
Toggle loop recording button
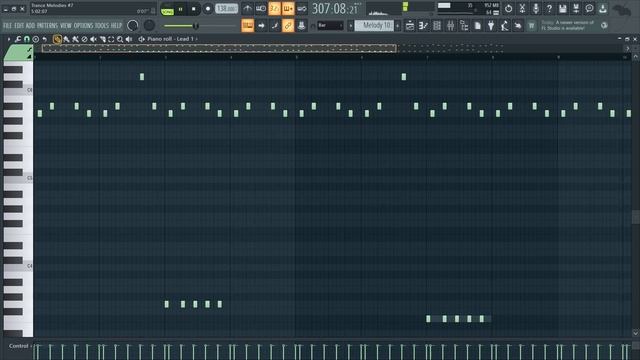tap(302, 9)
